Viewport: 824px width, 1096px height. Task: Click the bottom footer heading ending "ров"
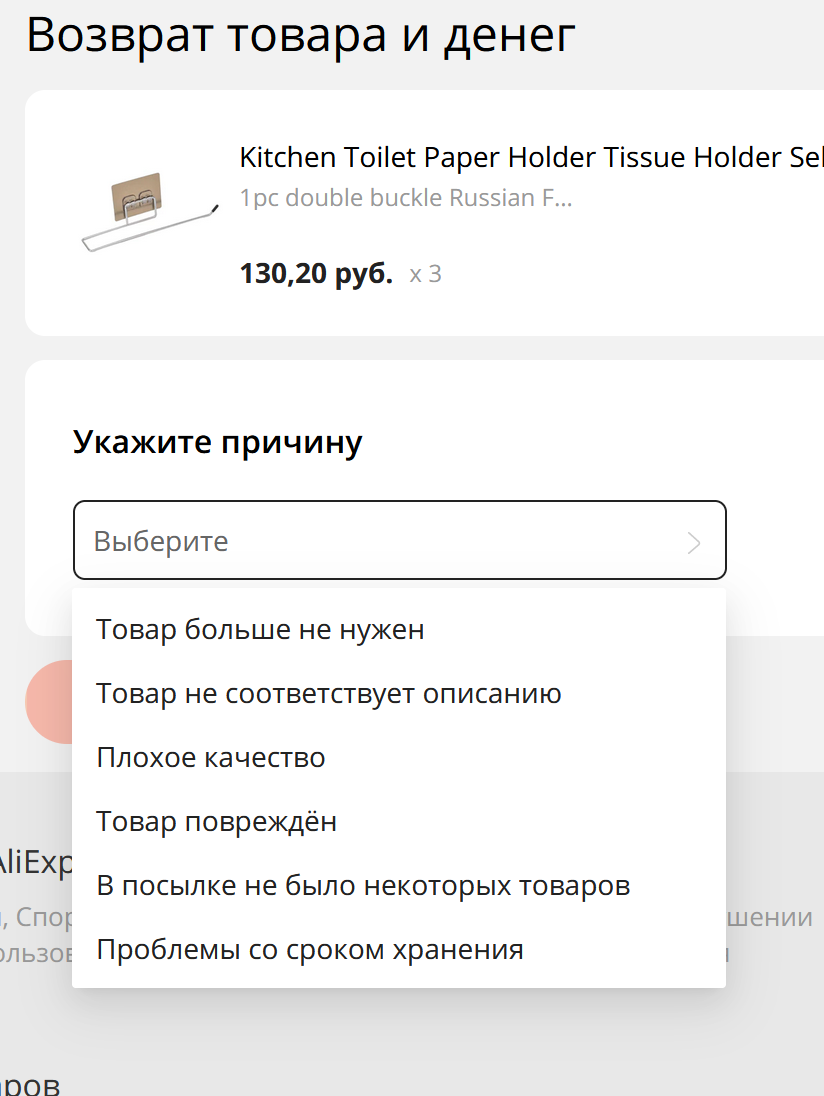(x=30, y=1086)
